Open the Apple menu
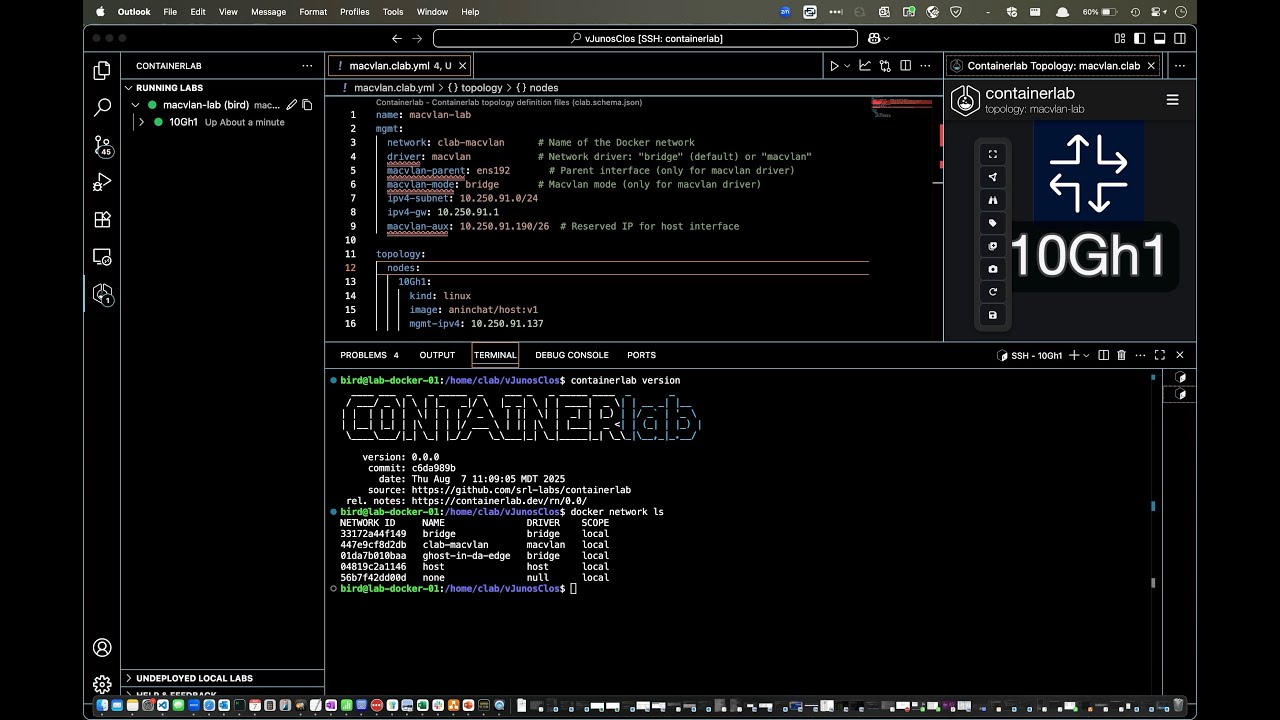1280x720 pixels. 100,12
